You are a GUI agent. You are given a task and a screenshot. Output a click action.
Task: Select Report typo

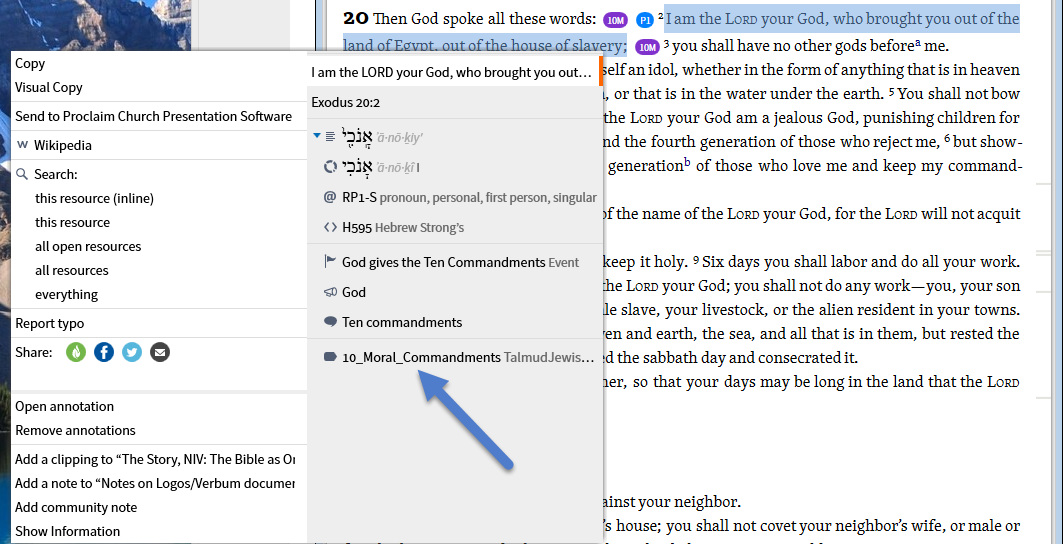(x=49, y=324)
